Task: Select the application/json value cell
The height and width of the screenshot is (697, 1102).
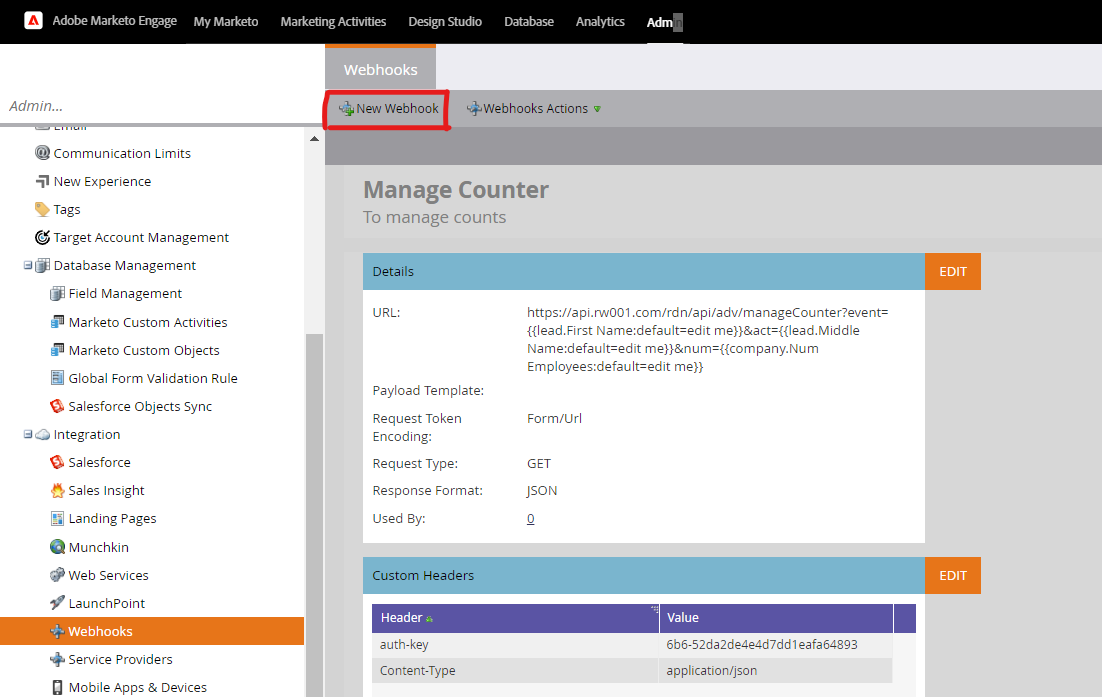Action: click(x=777, y=670)
